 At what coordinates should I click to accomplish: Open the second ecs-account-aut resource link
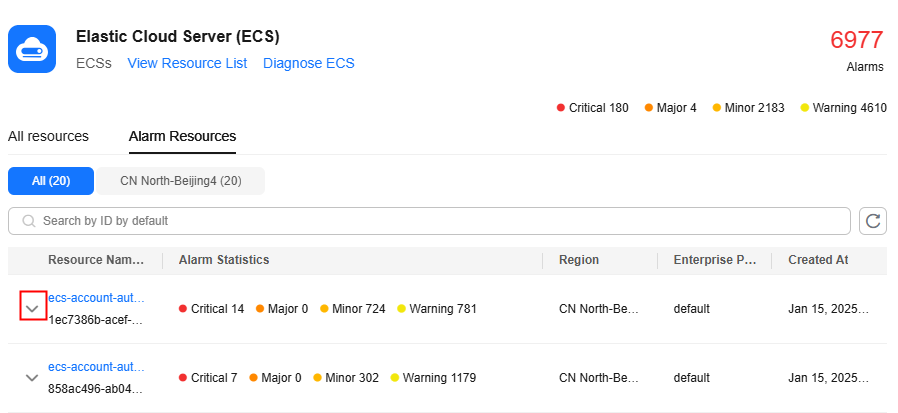coord(96,367)
